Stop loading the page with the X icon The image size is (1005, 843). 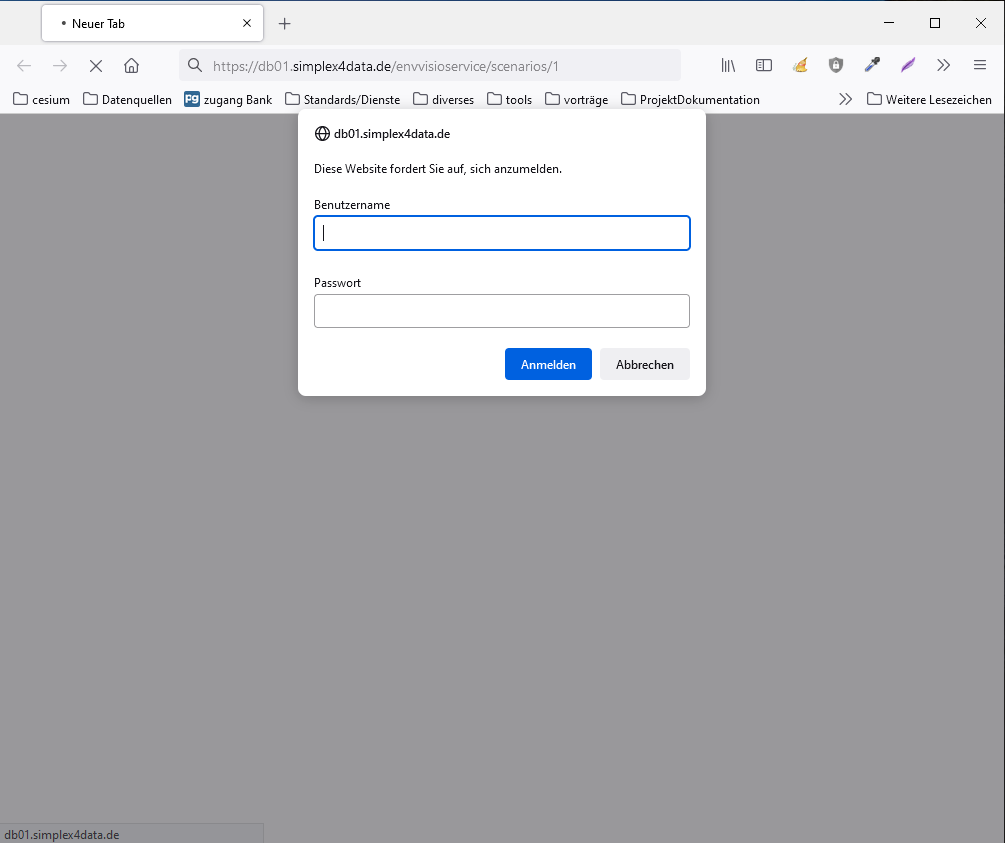coord(95,65)
